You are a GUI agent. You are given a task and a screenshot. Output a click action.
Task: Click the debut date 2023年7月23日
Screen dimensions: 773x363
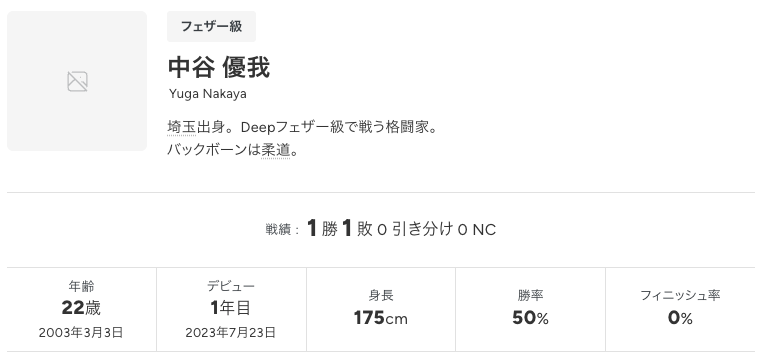(231, 333)
